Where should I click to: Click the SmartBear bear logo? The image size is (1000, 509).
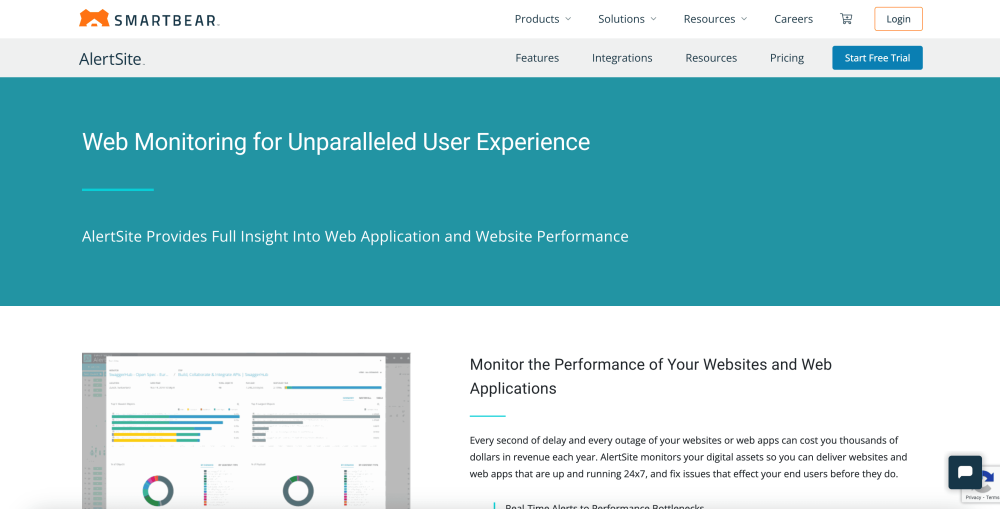[94, 18]
